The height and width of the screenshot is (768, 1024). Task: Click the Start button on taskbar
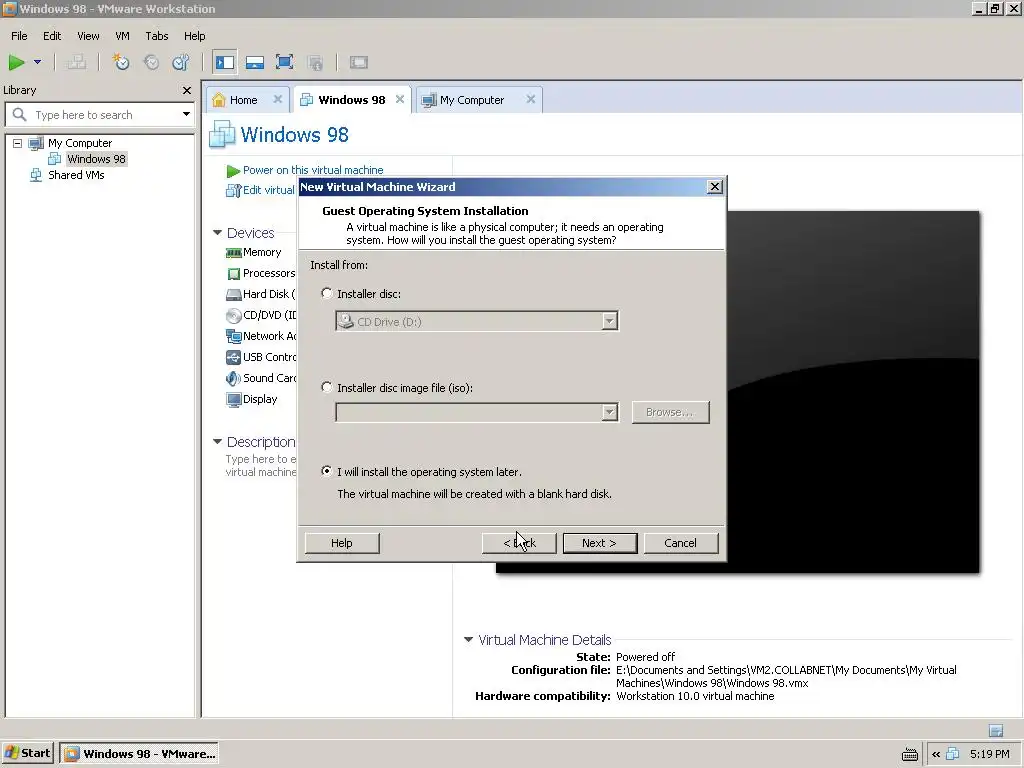pos(27,753)
